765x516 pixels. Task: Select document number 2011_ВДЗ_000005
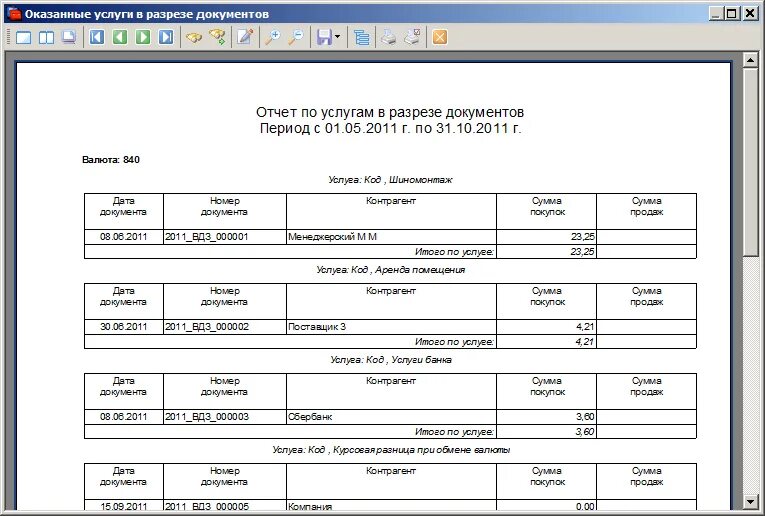[x=207, y=506]
